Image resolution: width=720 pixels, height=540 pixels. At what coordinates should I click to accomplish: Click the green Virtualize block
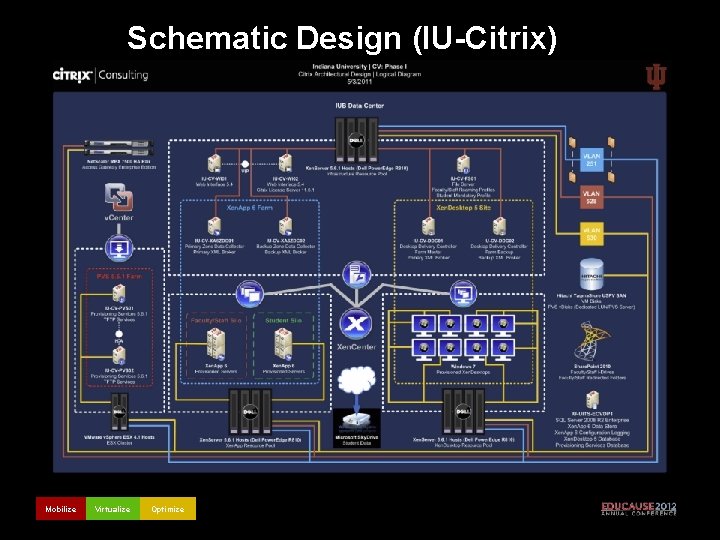point(112,508)
